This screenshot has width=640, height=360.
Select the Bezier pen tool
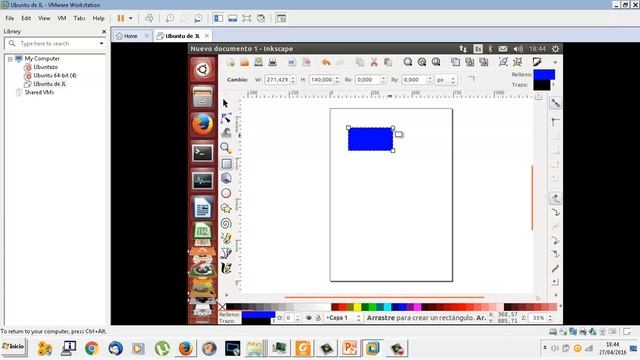coord(226,253)
